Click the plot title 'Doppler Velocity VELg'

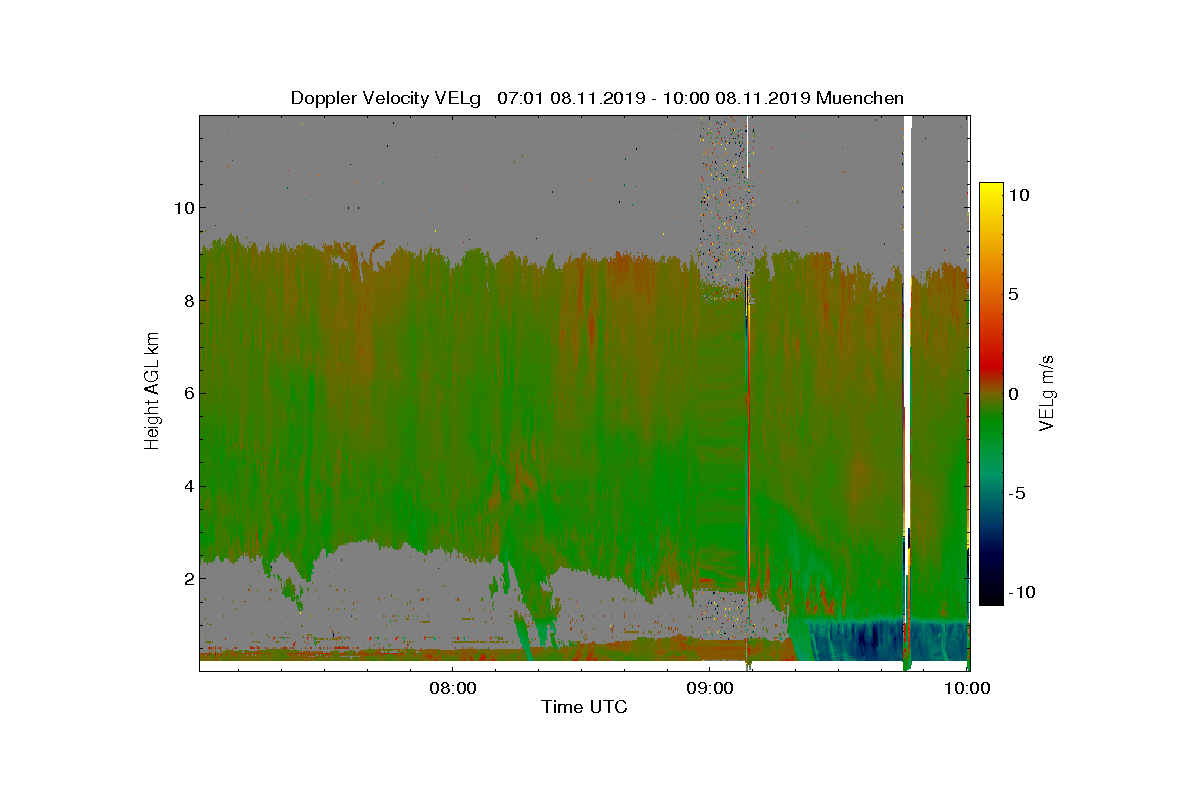(385, 98)
